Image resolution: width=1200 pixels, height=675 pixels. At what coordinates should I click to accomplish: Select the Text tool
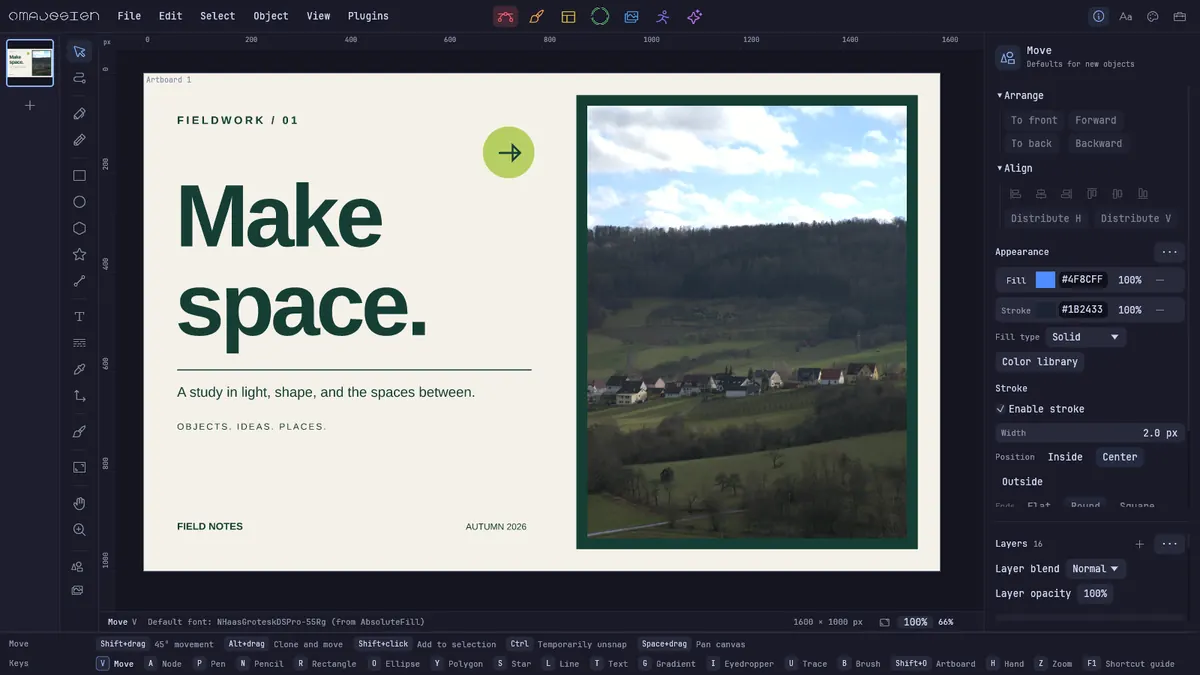click(x=79, y=316)
